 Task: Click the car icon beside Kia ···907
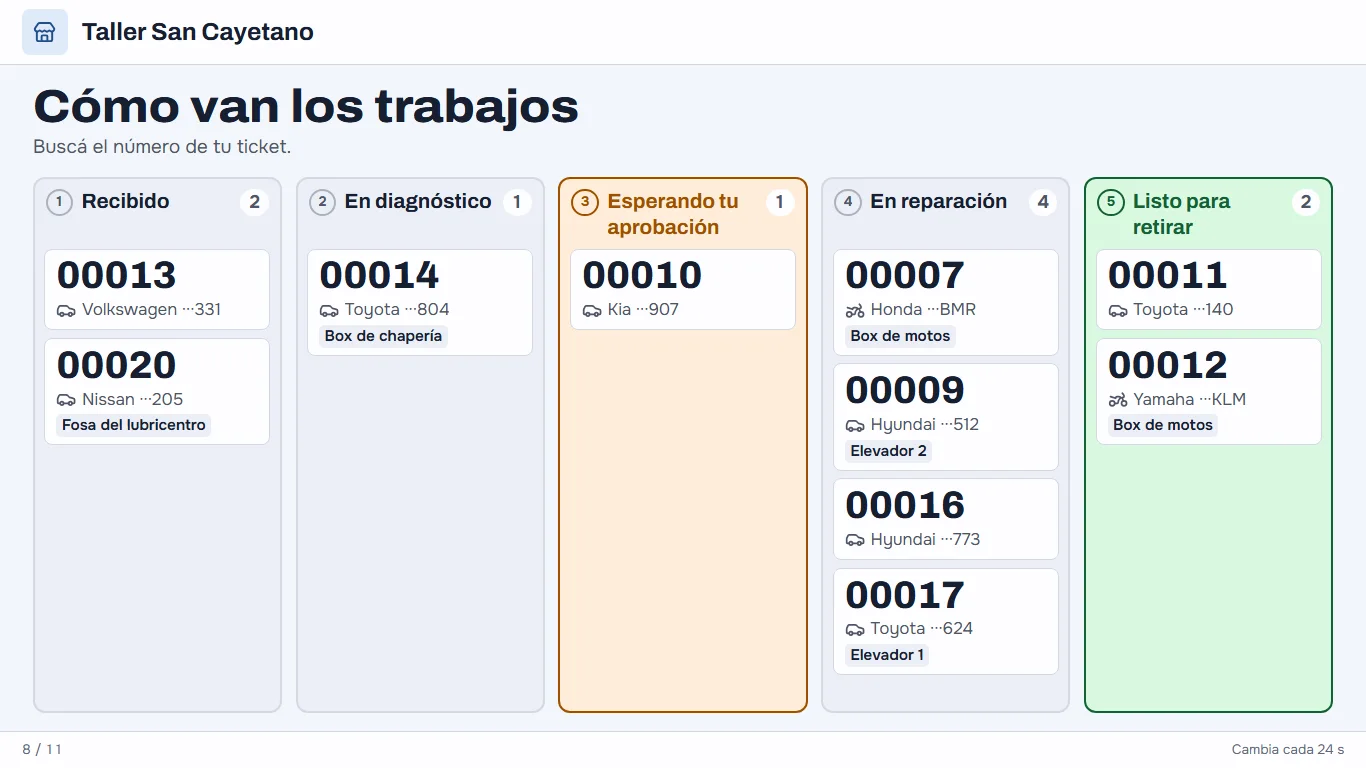592,310
